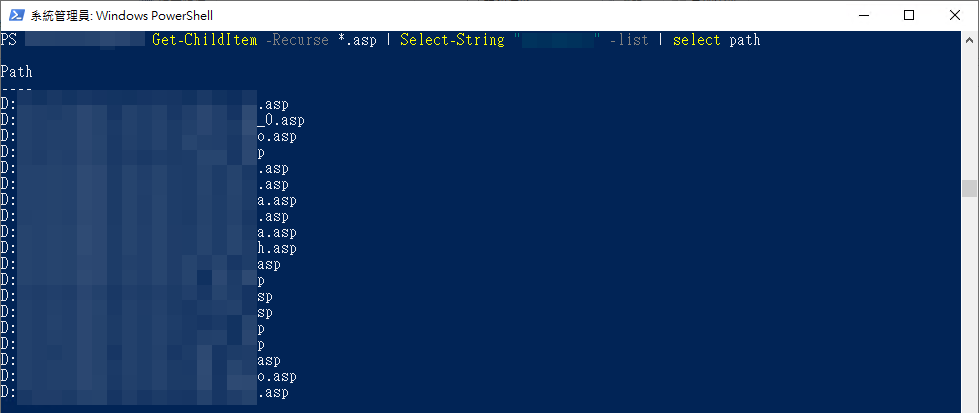Click the path argument ending the command

(x=744, y=40)
